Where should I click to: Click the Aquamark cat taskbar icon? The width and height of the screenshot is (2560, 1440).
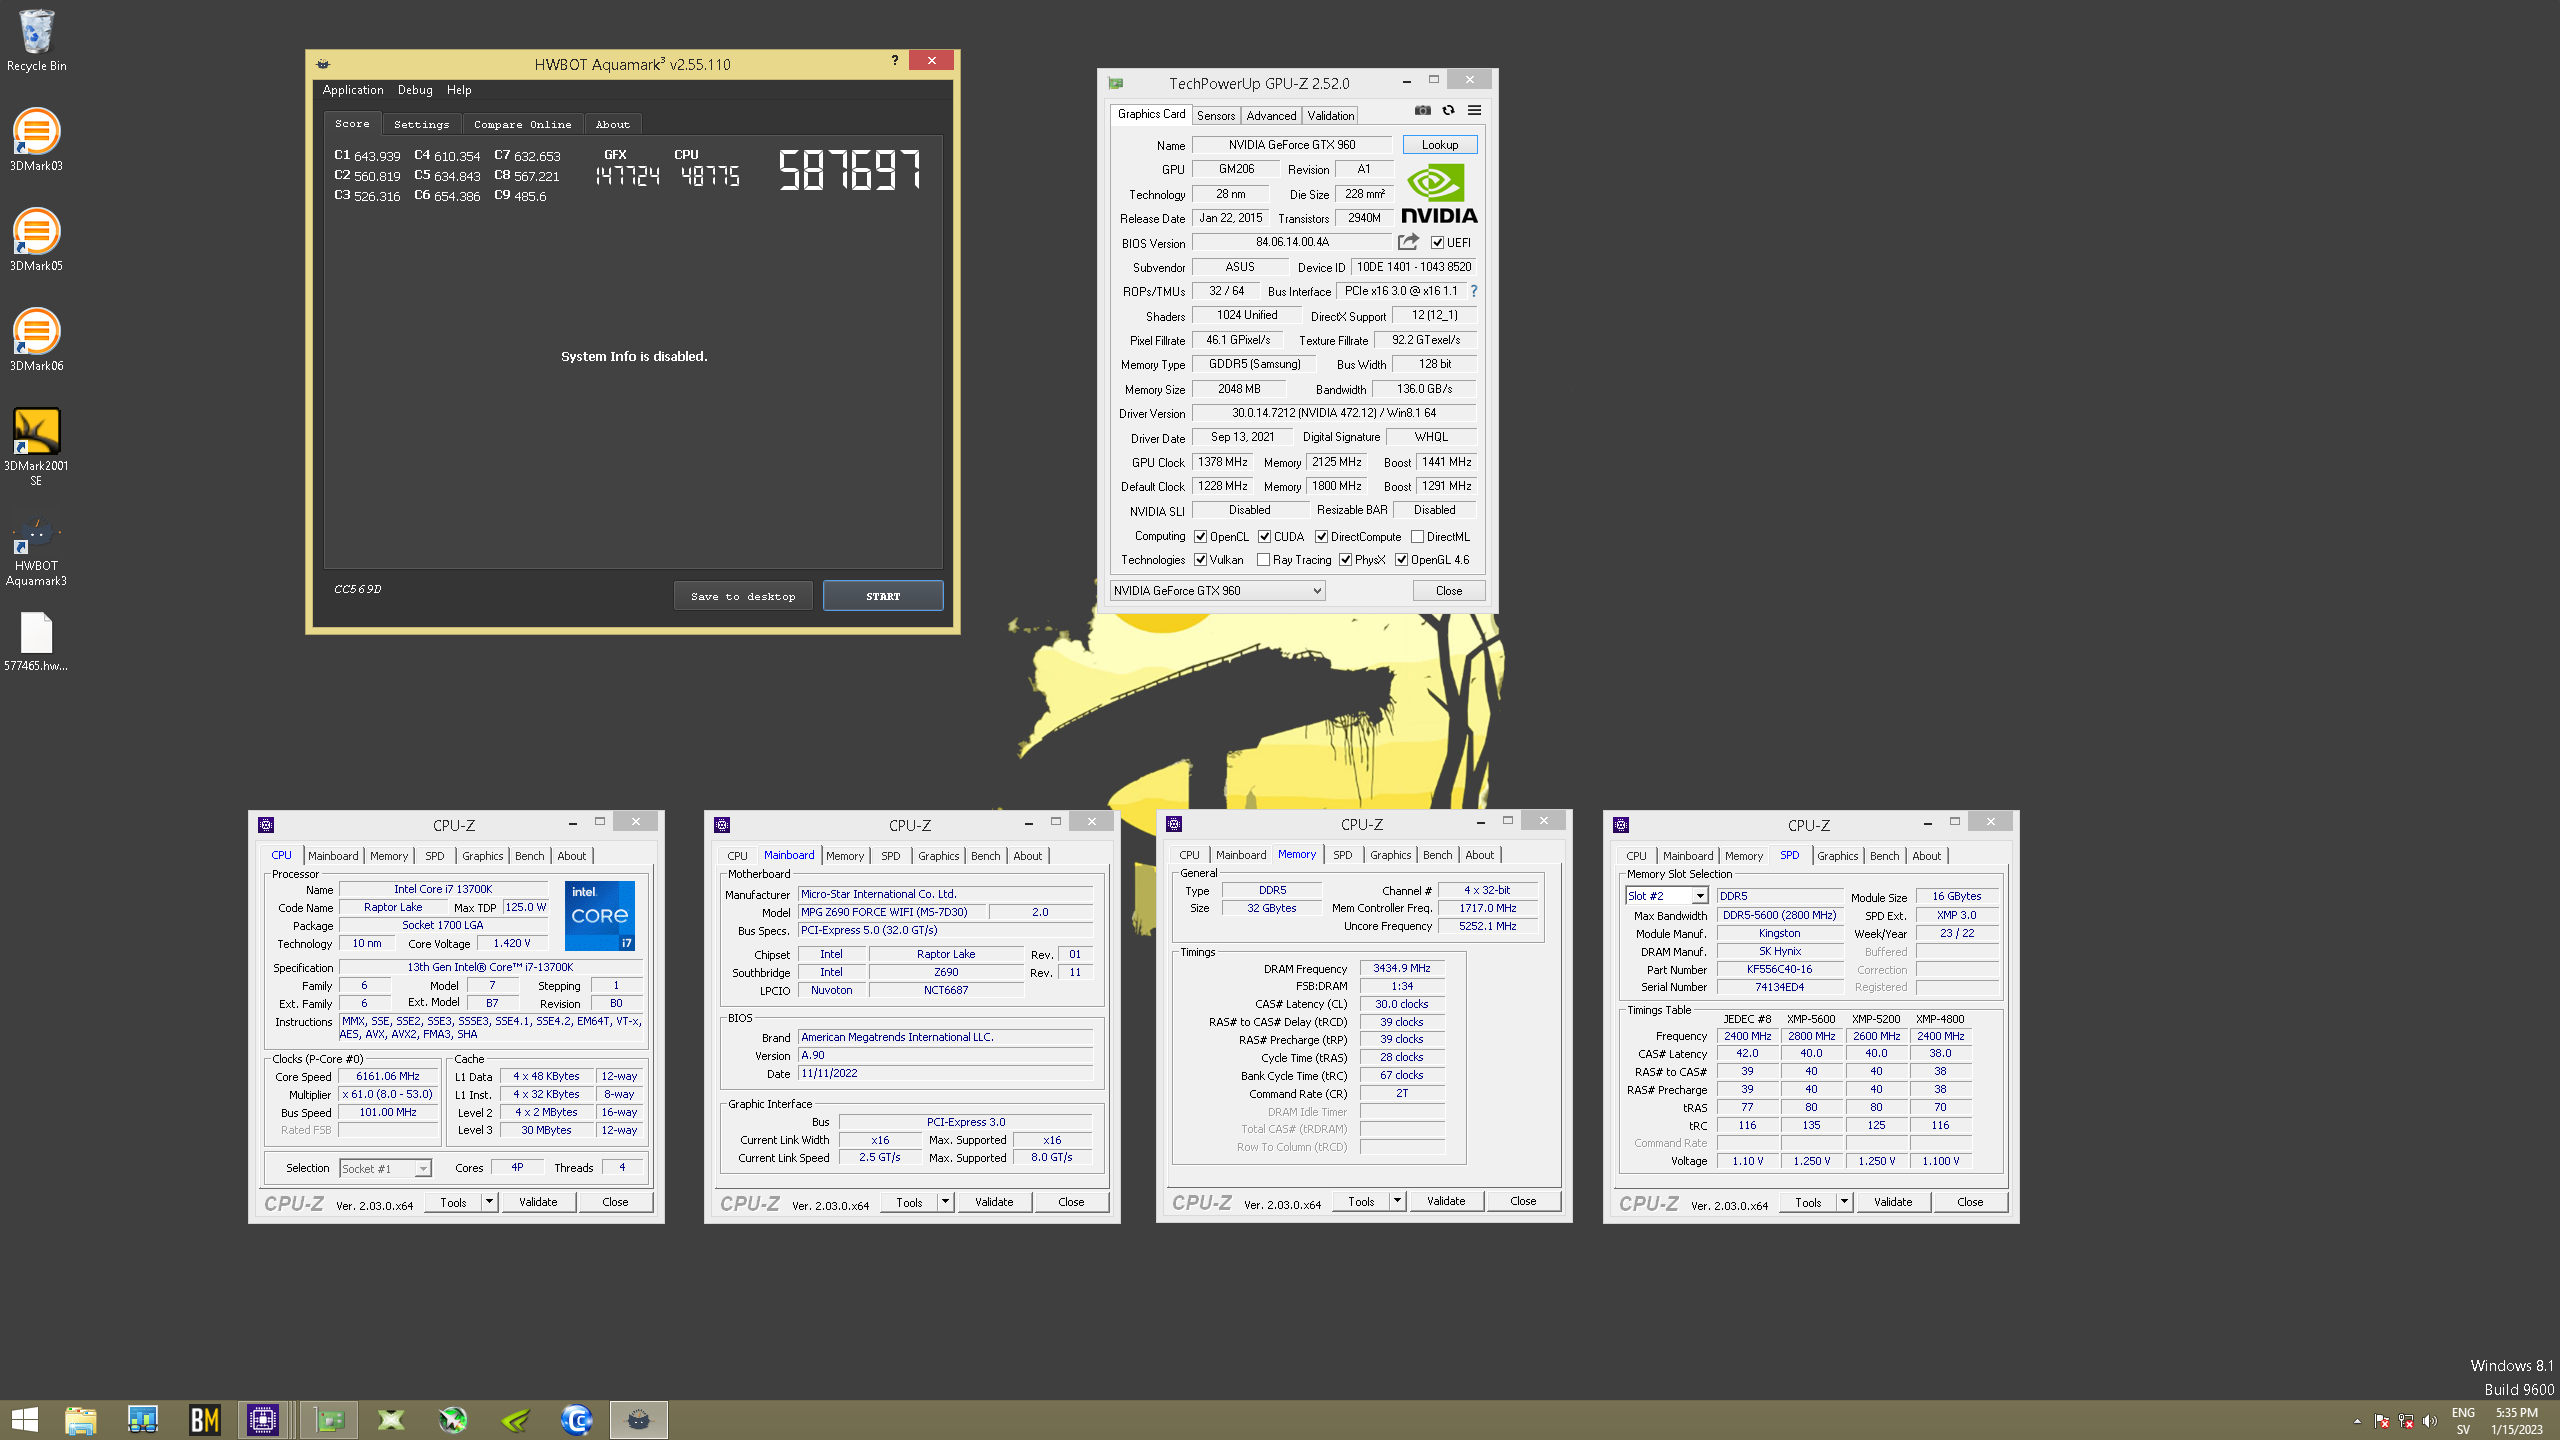[638, 1420]
